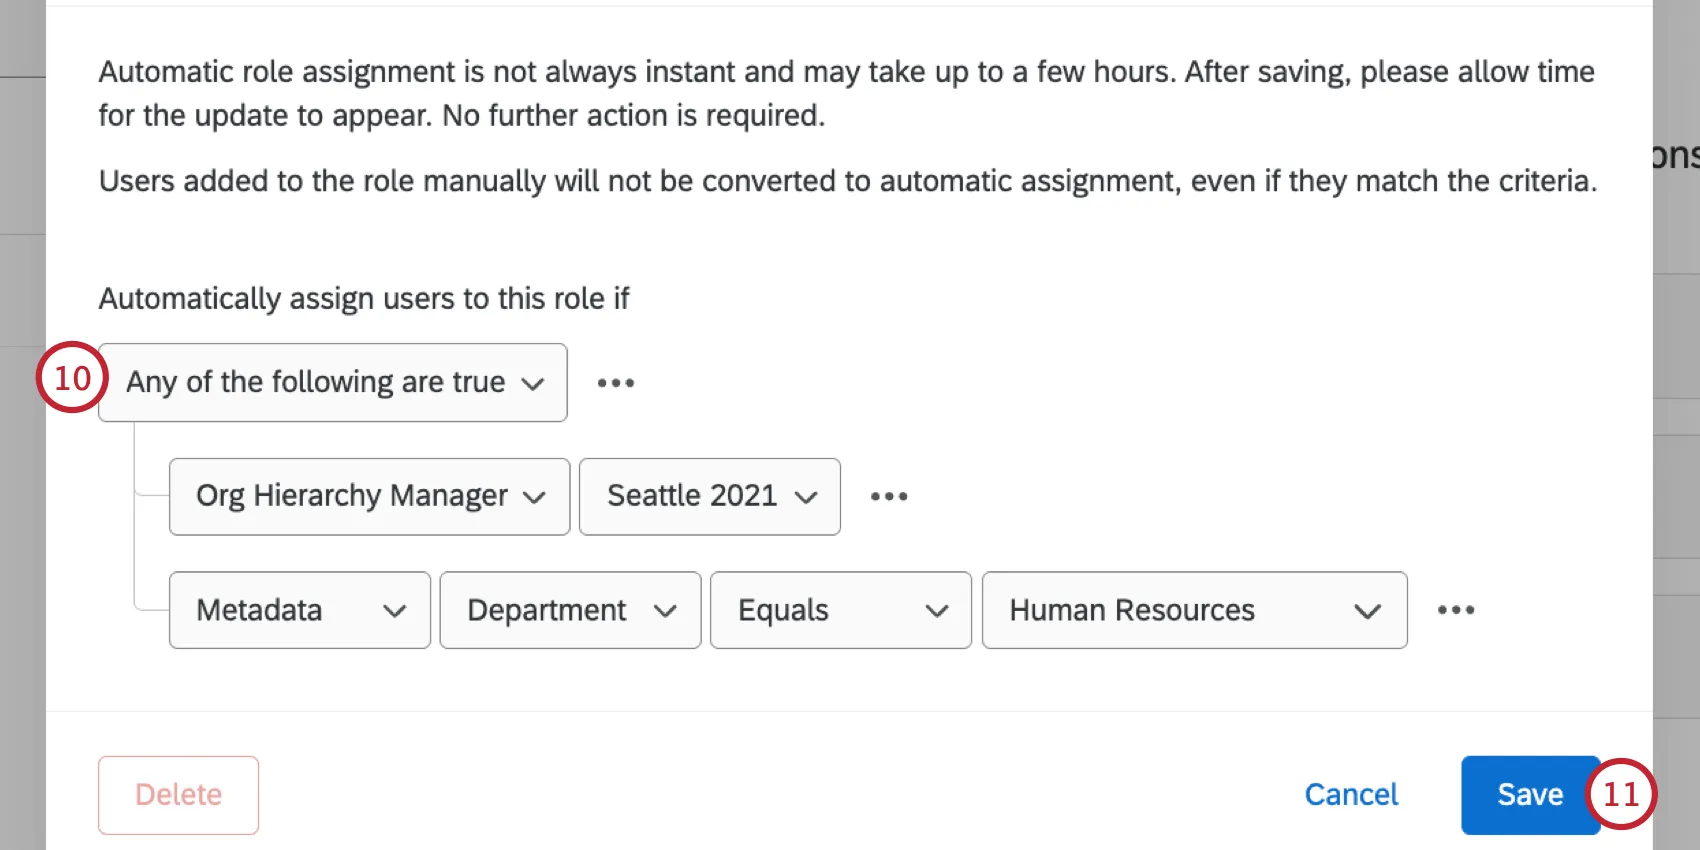Open the Seattle 2021 hierarchy dropdown
Image resolution: width=1700 pixels, height=850 pixels.
(x=709, y=496)
